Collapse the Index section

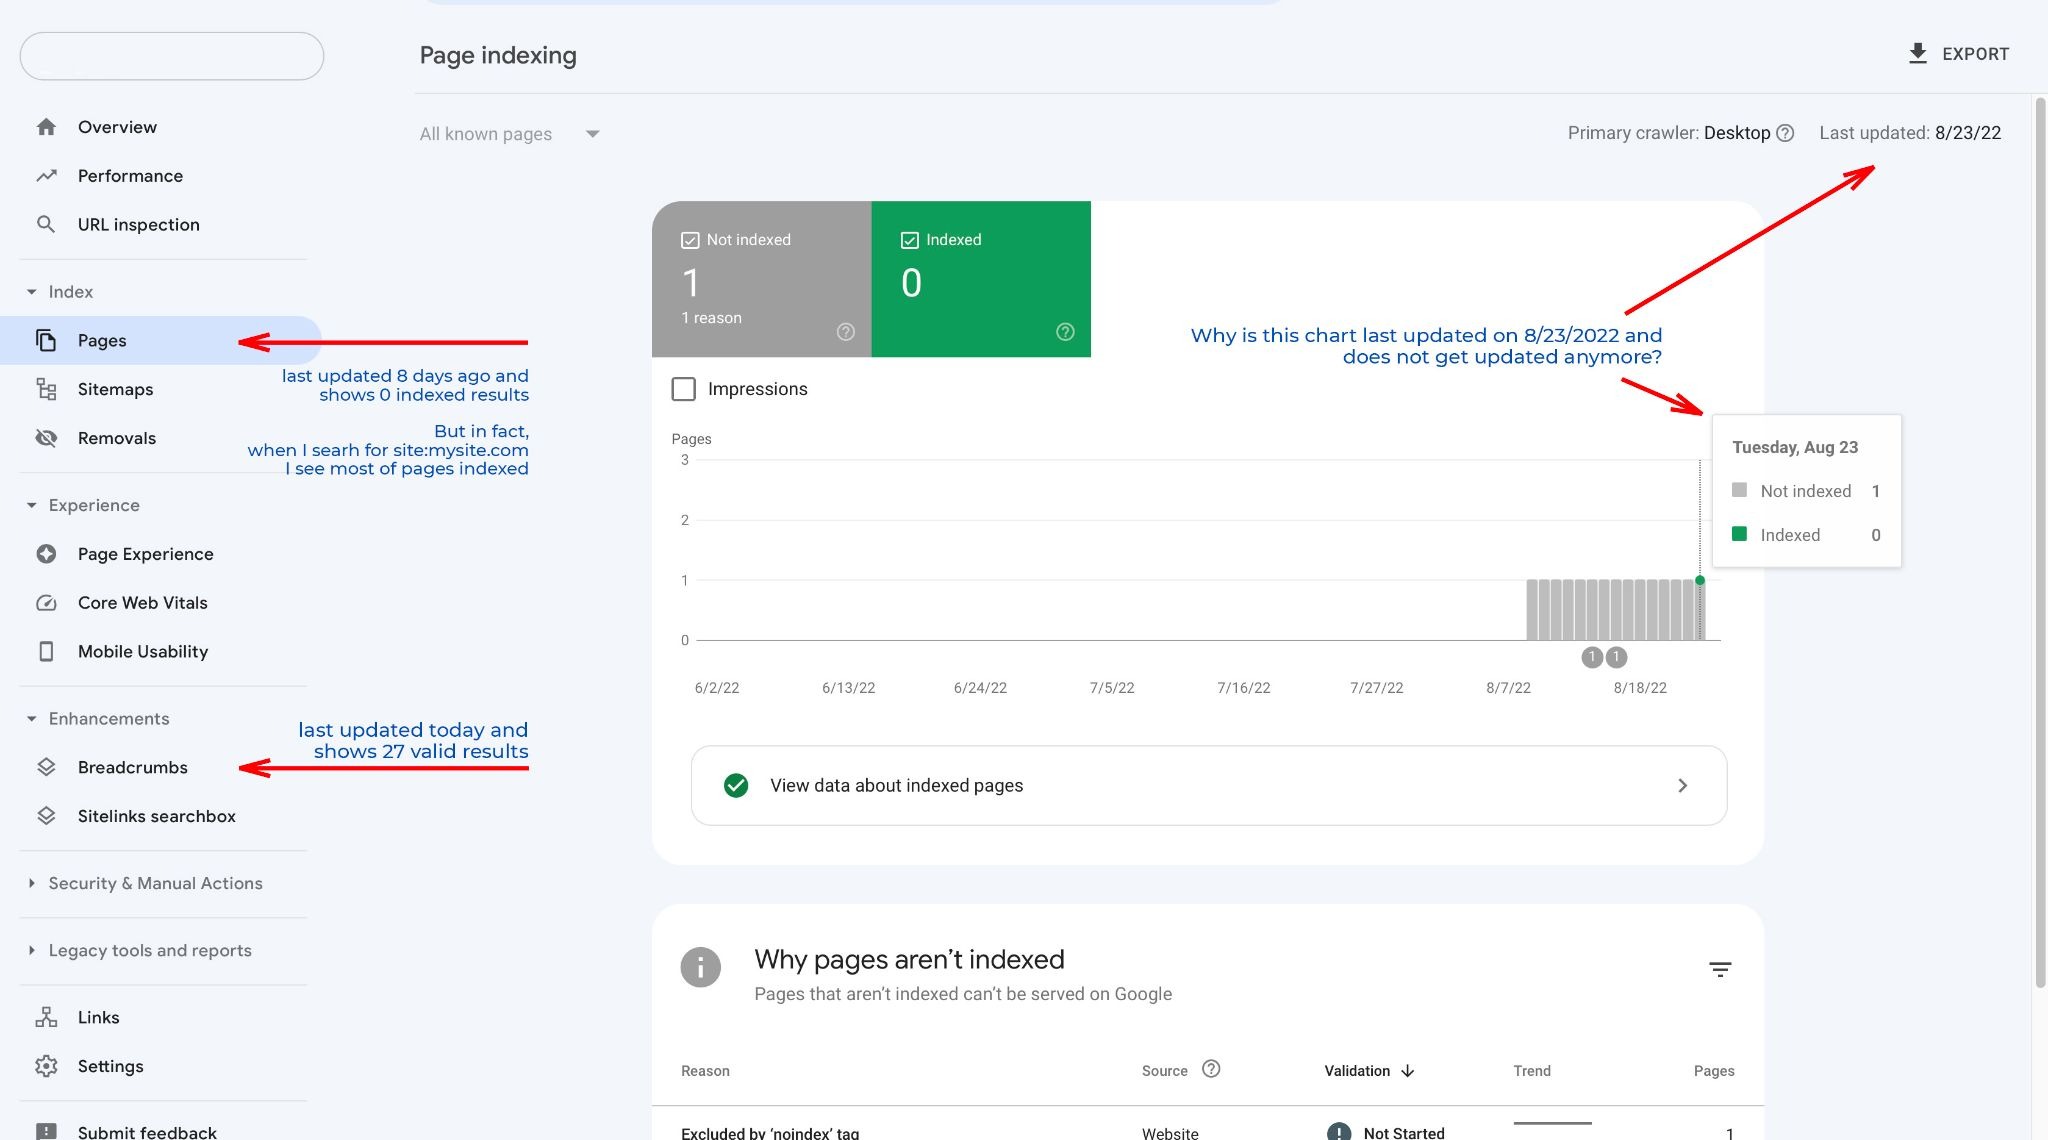point(31,291)
